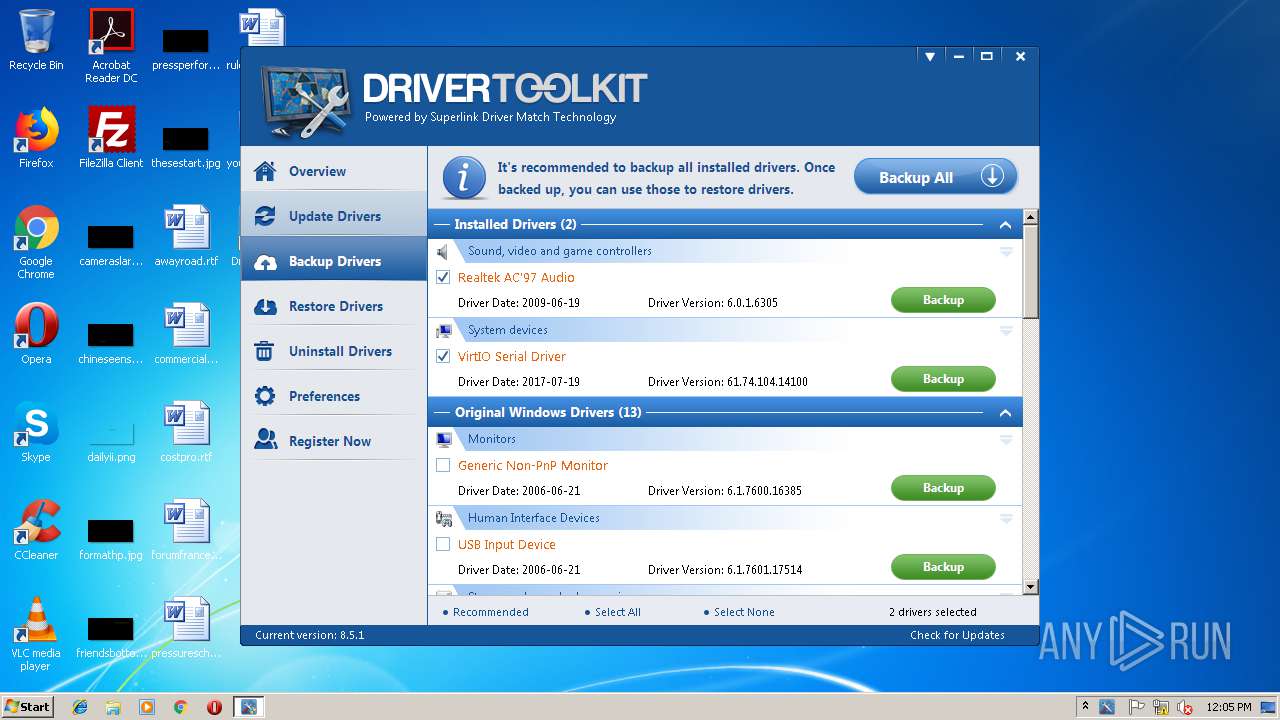Image resolution: width=1280 pixels, height=720 pixels.
Task: Show hidden tray icons arrow
Action: (x=1084, y=707)
